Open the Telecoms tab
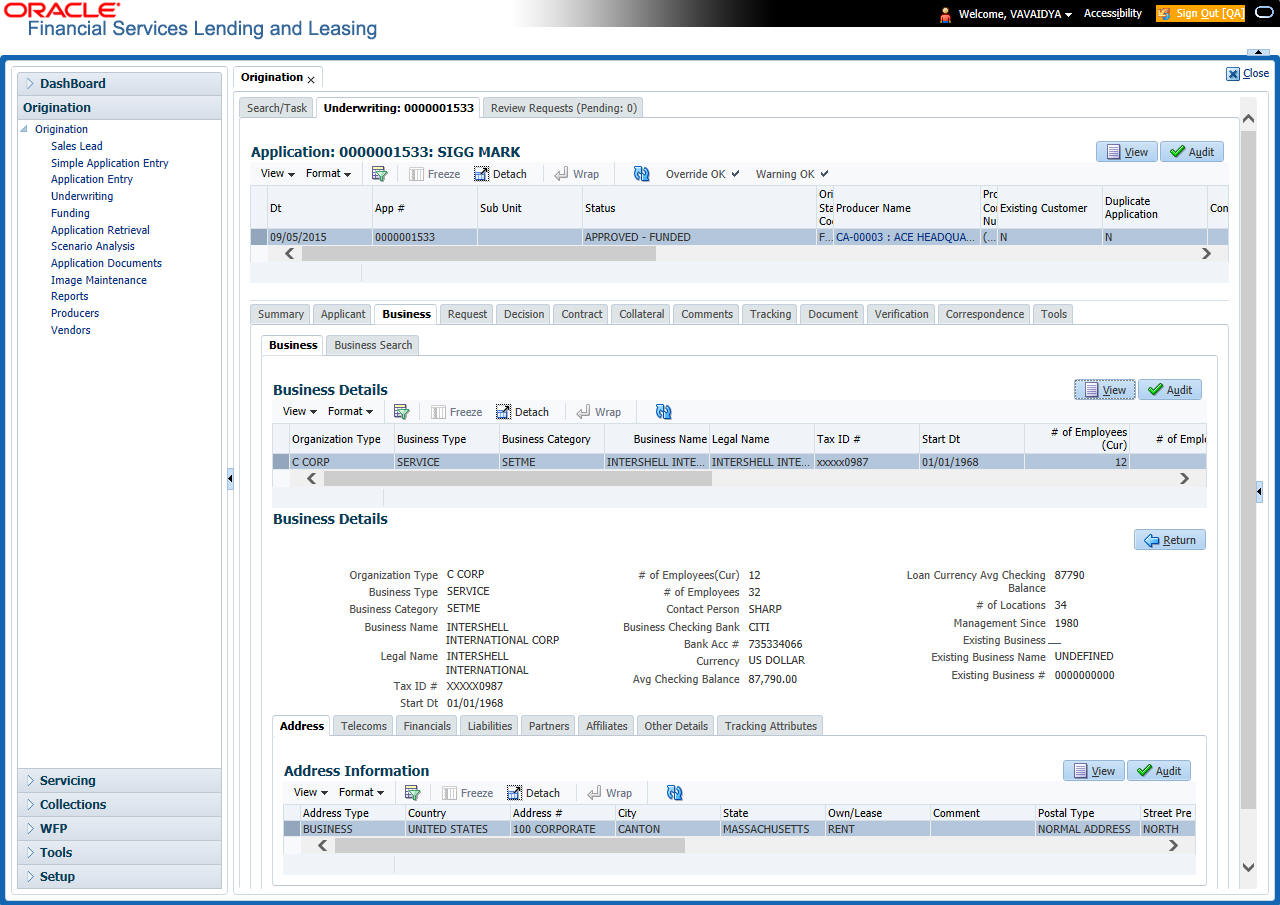 364,726
